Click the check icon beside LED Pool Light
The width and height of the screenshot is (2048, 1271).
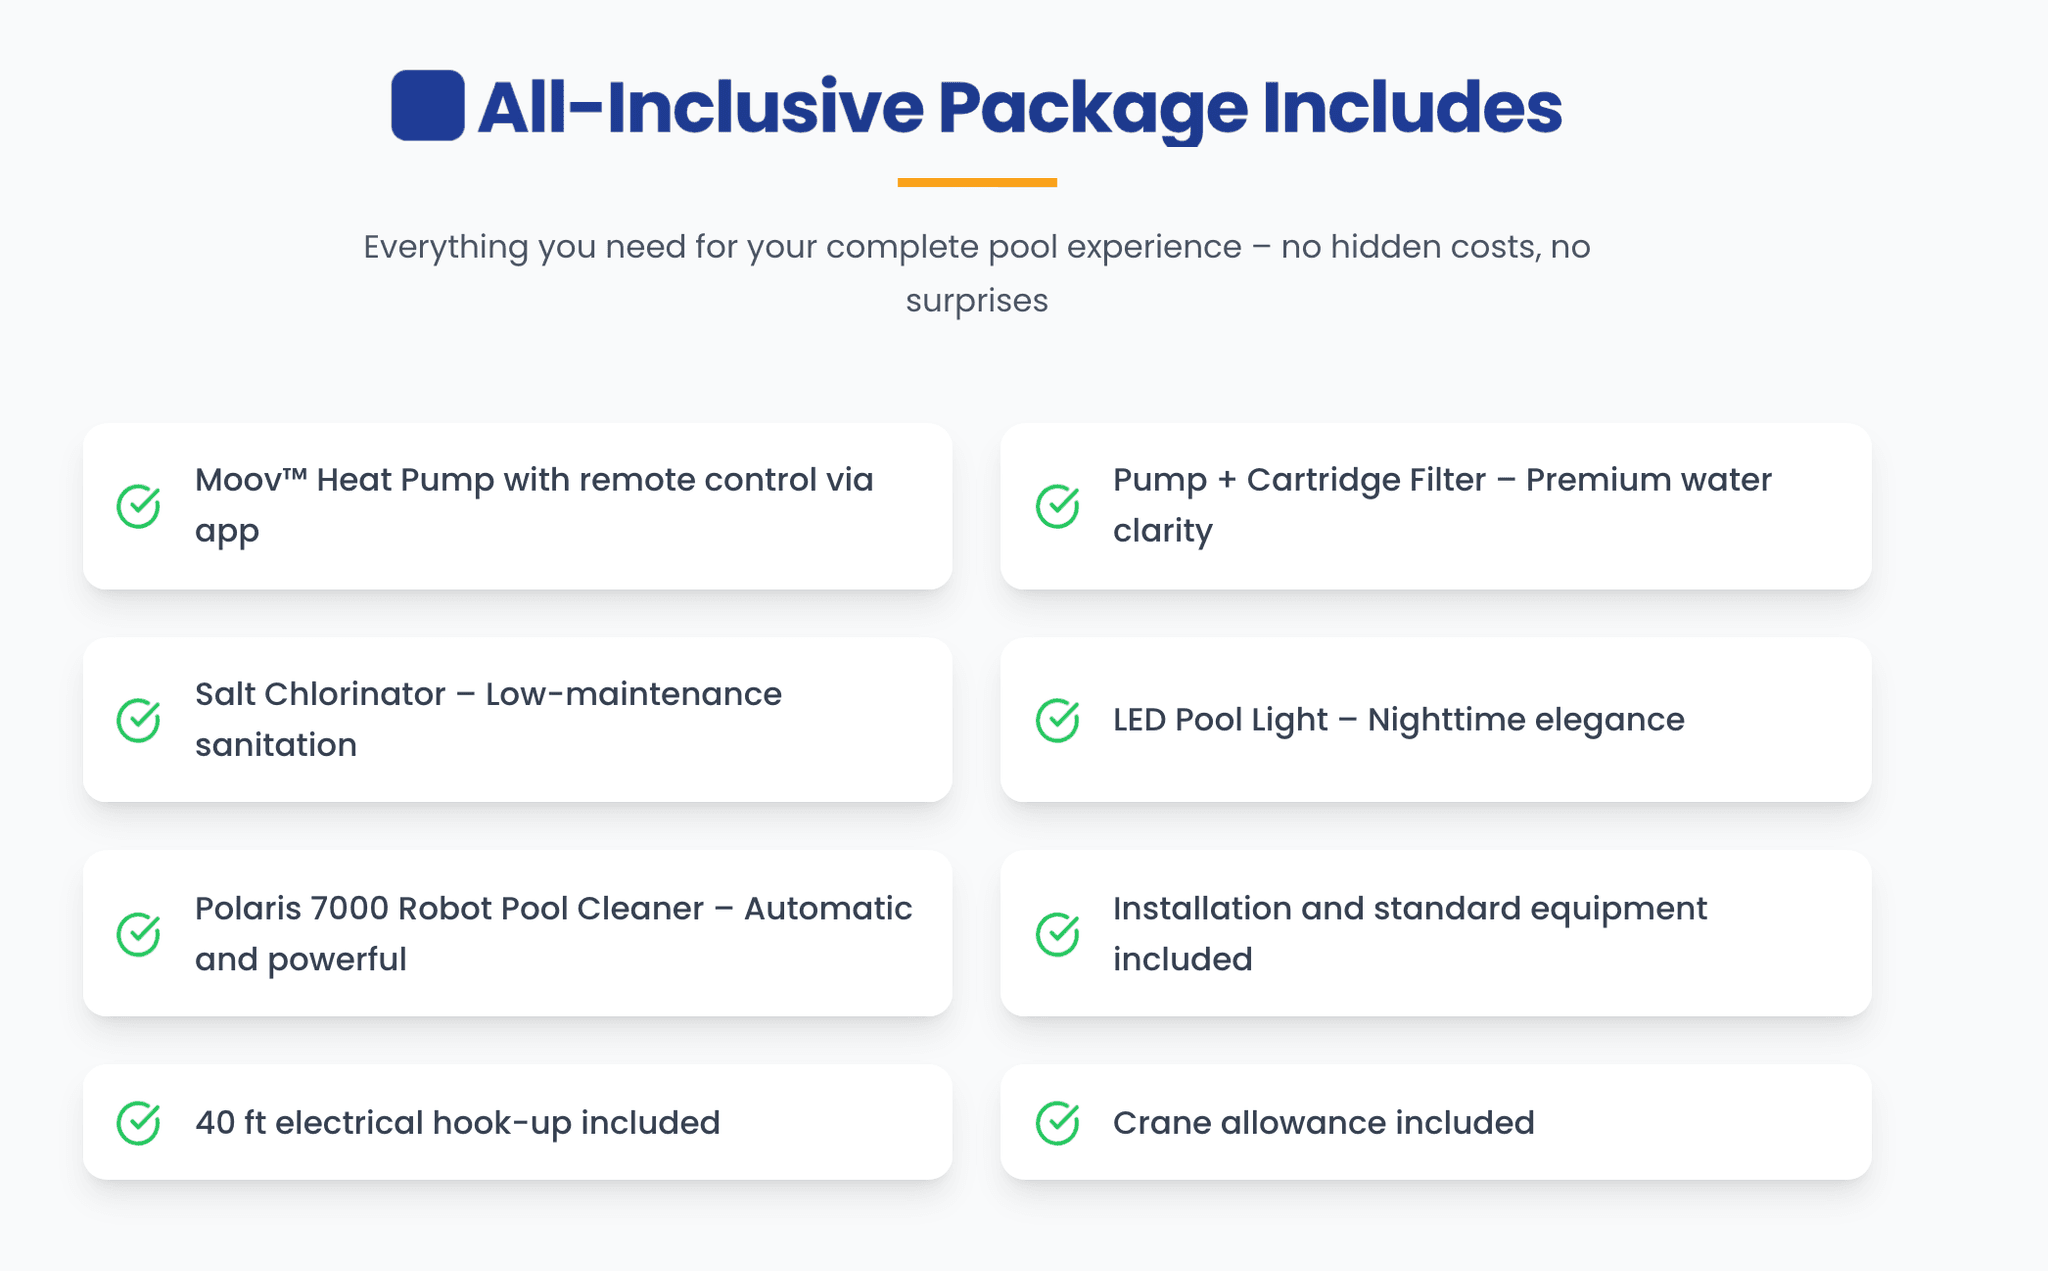point(1057,720)
